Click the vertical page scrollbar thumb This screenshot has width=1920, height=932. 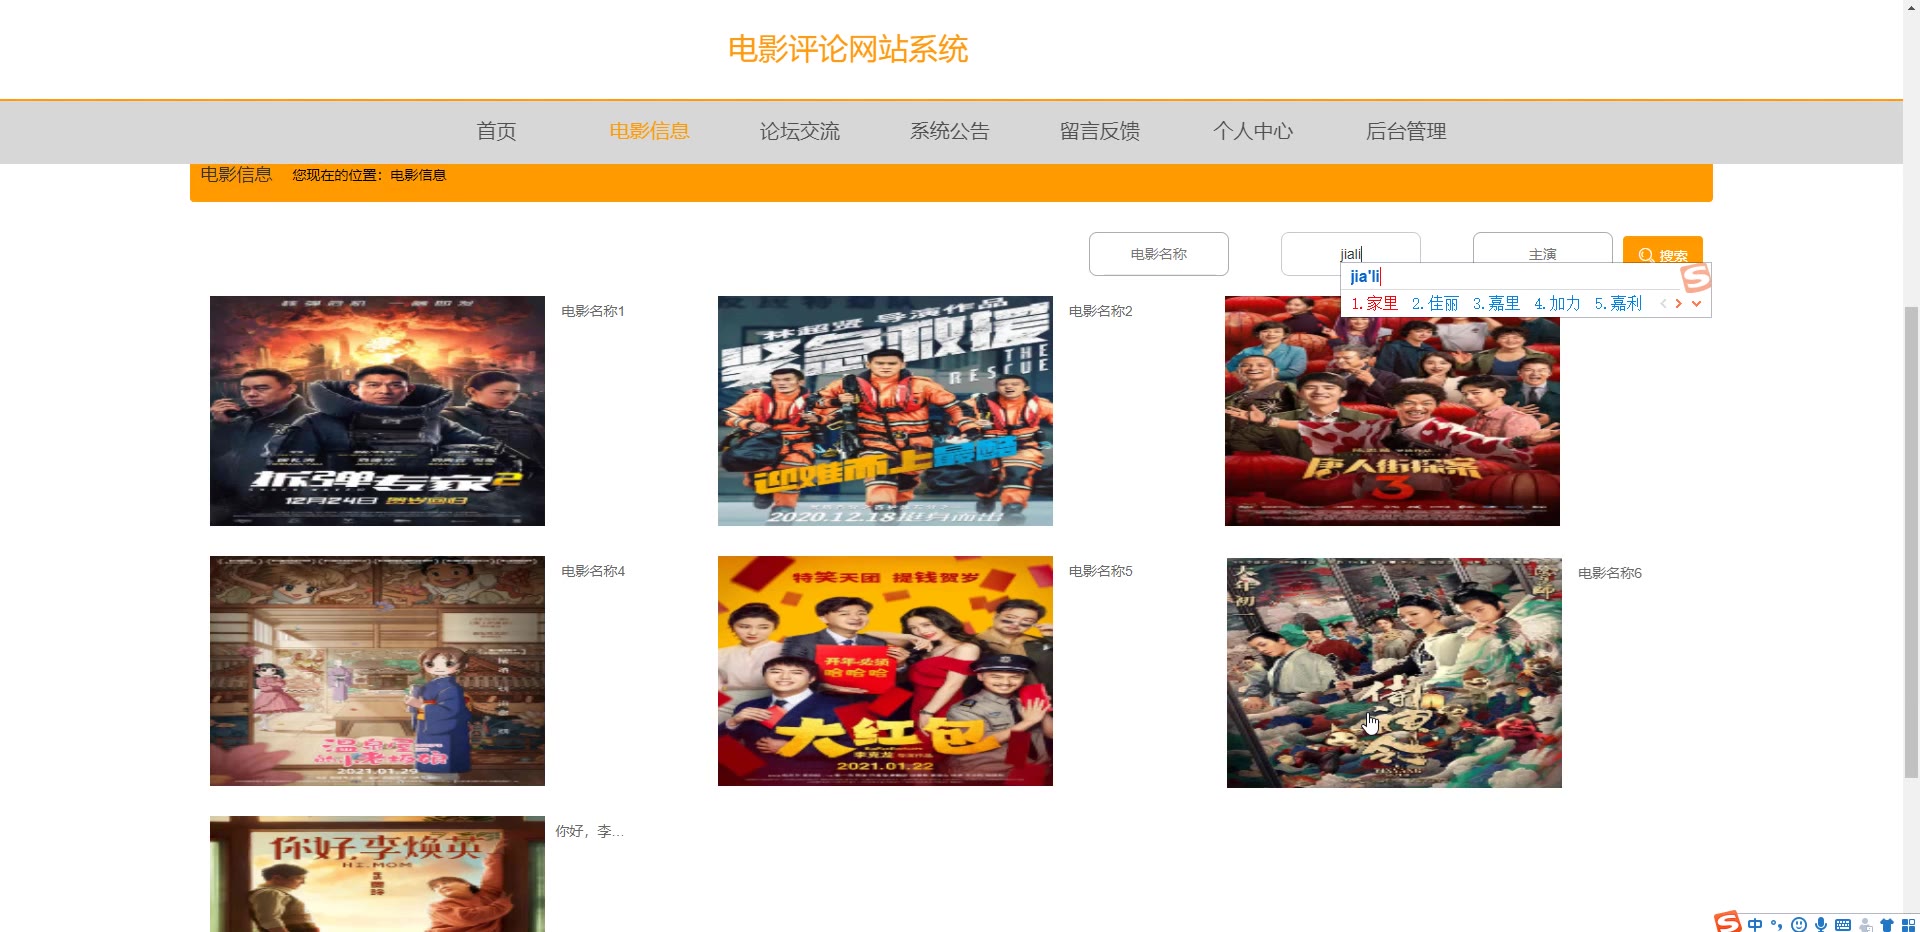click(x=1911, y=541)
